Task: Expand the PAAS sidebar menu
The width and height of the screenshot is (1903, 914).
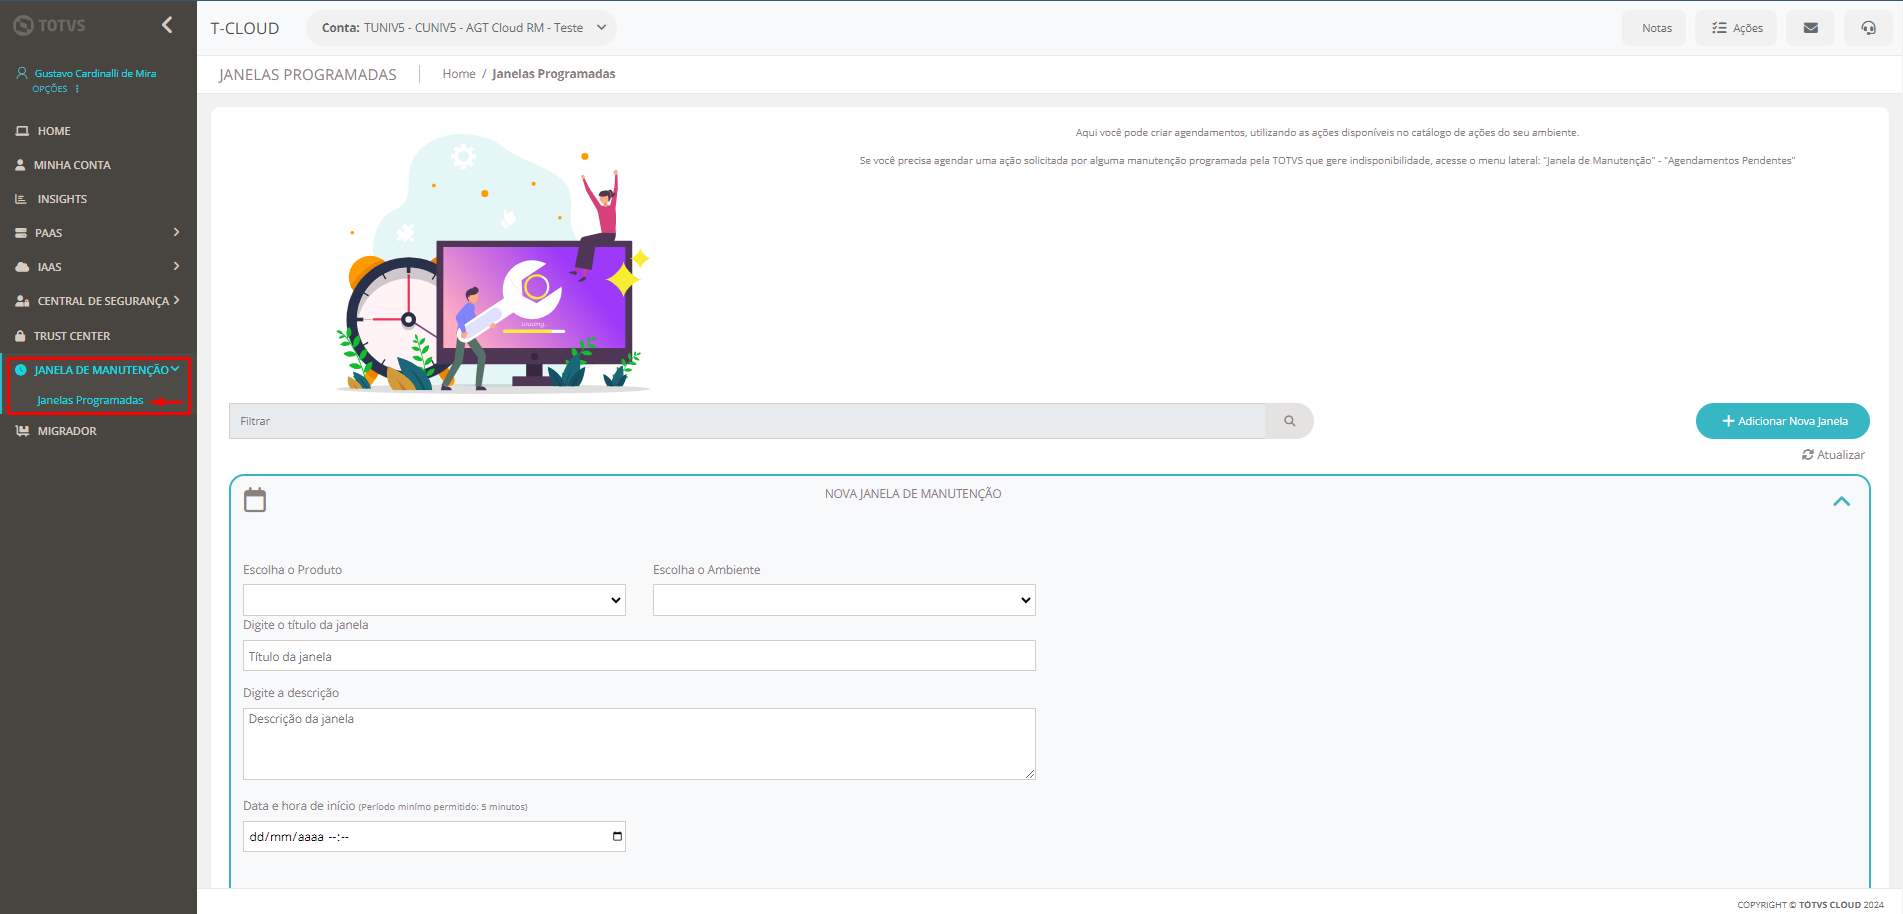Action: tap(98, 233)
